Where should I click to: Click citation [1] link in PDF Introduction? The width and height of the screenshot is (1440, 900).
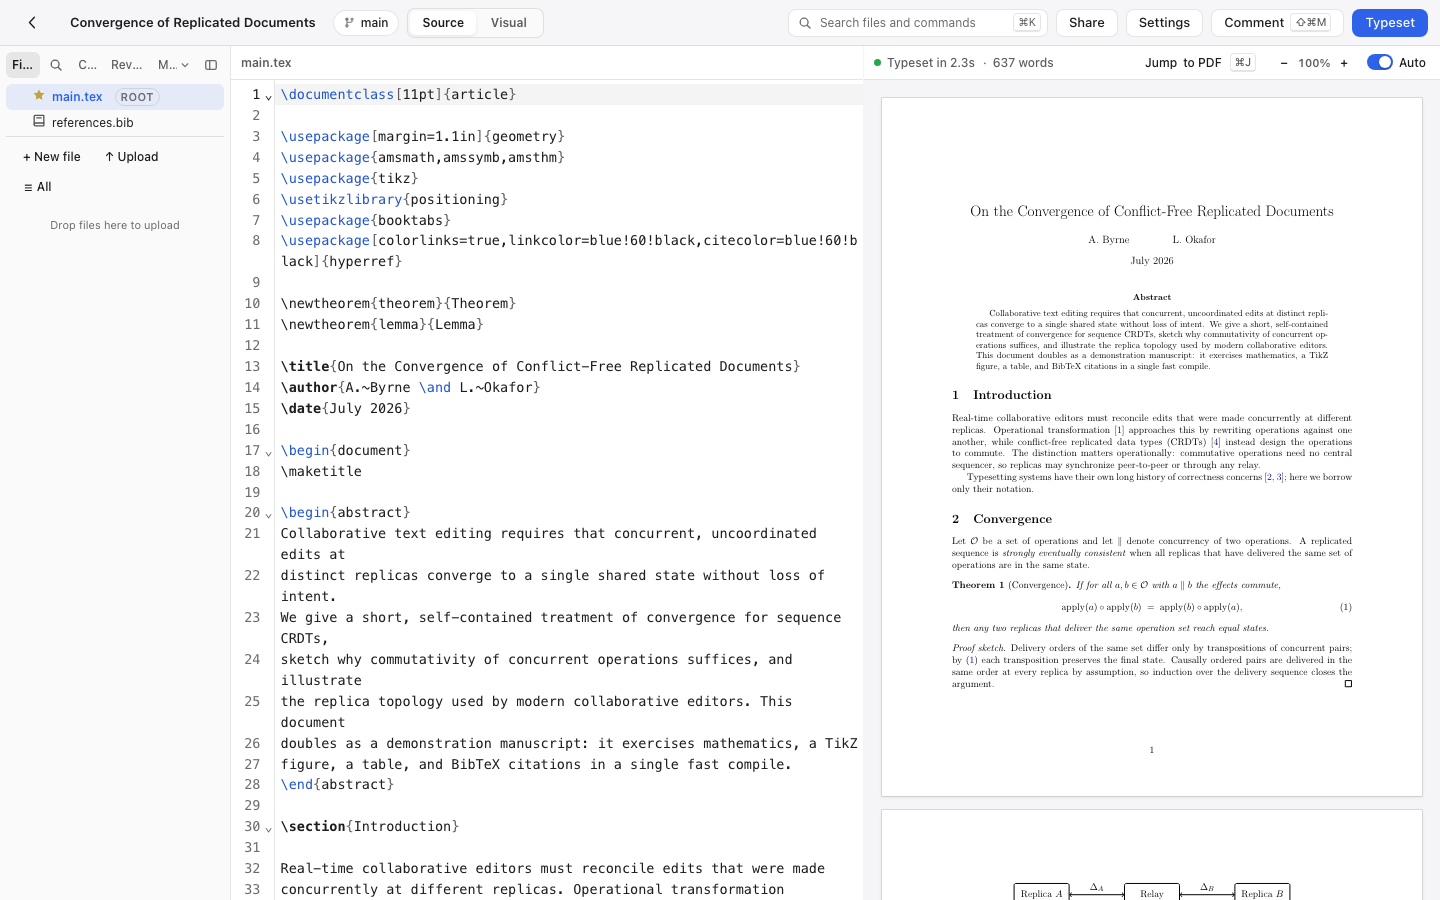[1119, 430]
